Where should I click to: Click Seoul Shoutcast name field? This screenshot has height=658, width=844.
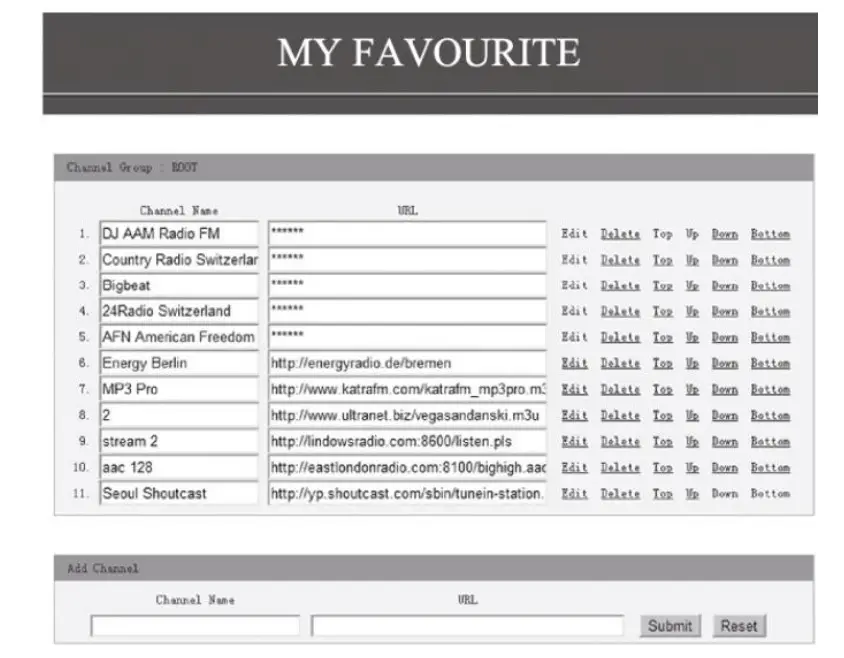click(x=179, y=493)
